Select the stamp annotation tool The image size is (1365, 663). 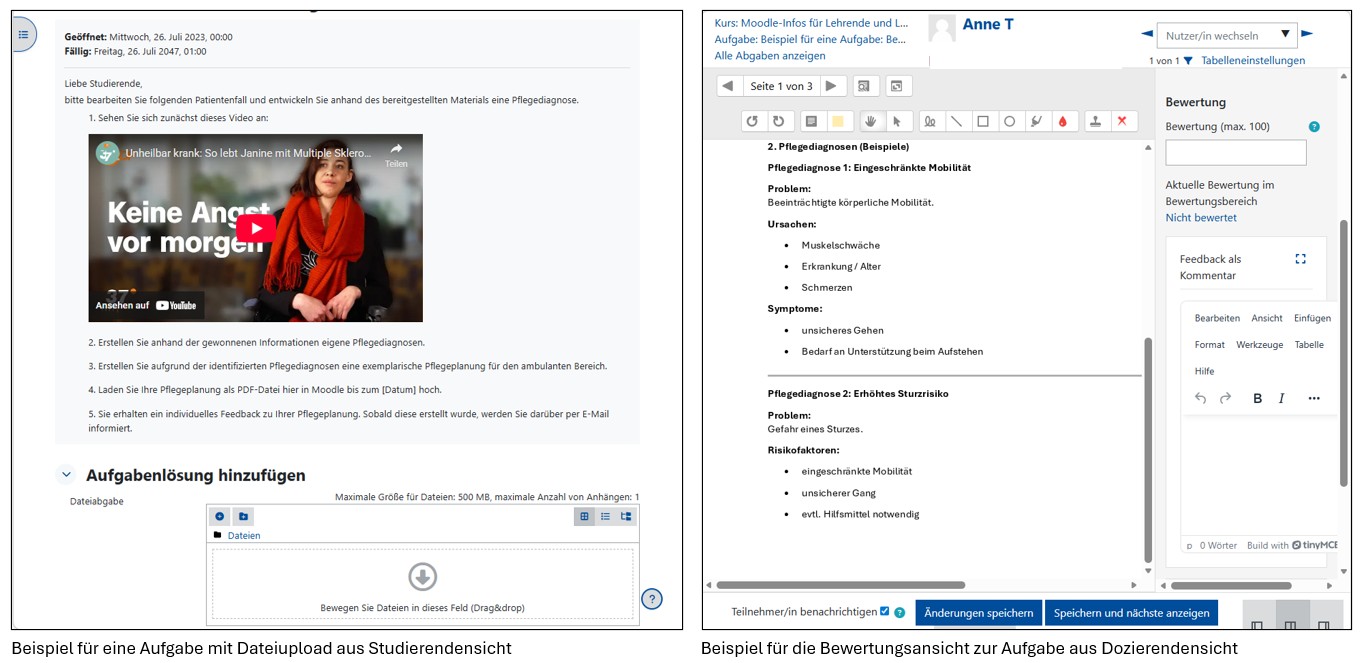1094,120
